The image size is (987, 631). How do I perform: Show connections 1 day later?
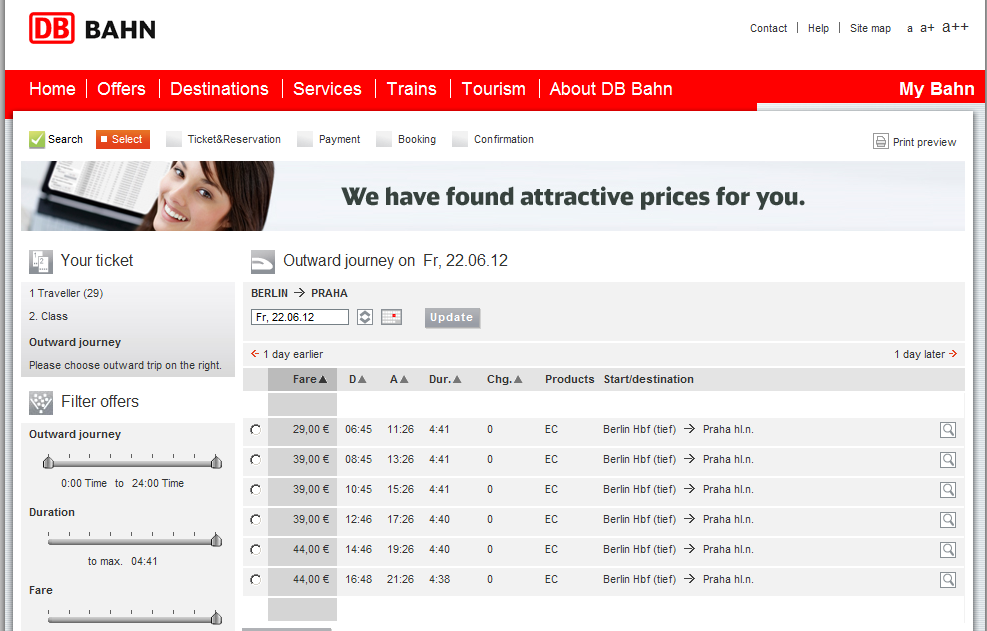[x=926, y=354]
